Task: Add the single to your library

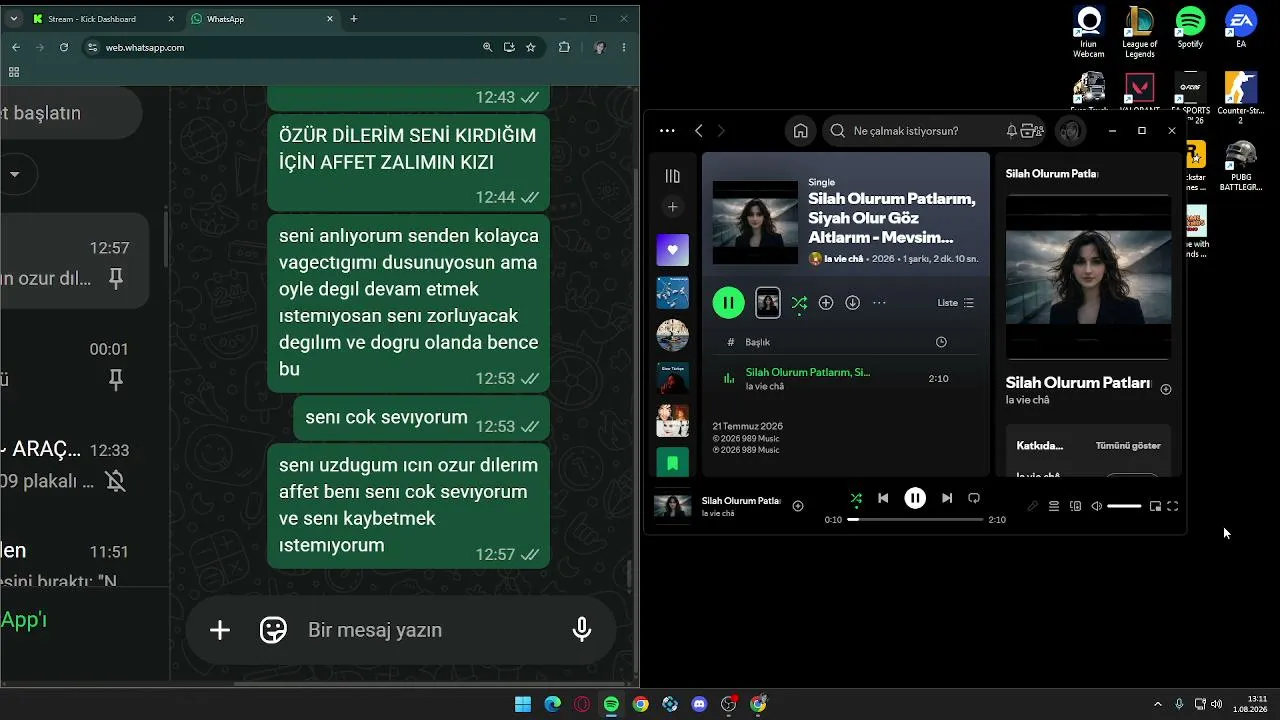Action: pos(826,303)
